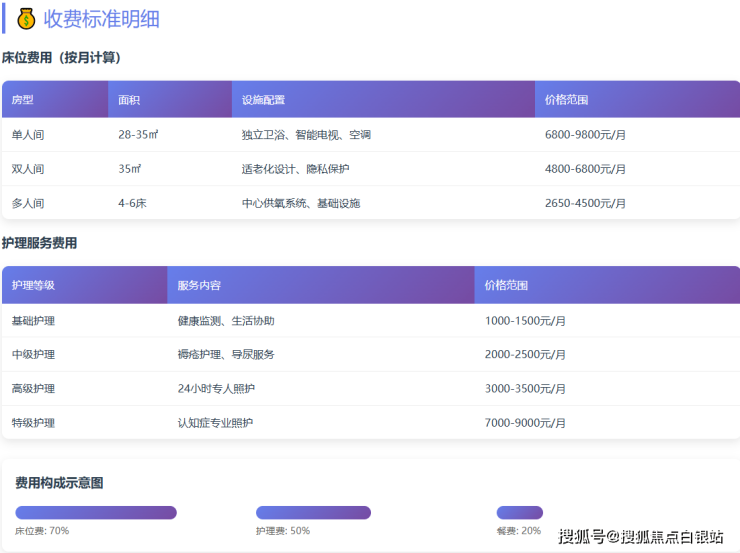
Task: Click the 床位费 70% progress bar
Action: click(x=96, y=513)
